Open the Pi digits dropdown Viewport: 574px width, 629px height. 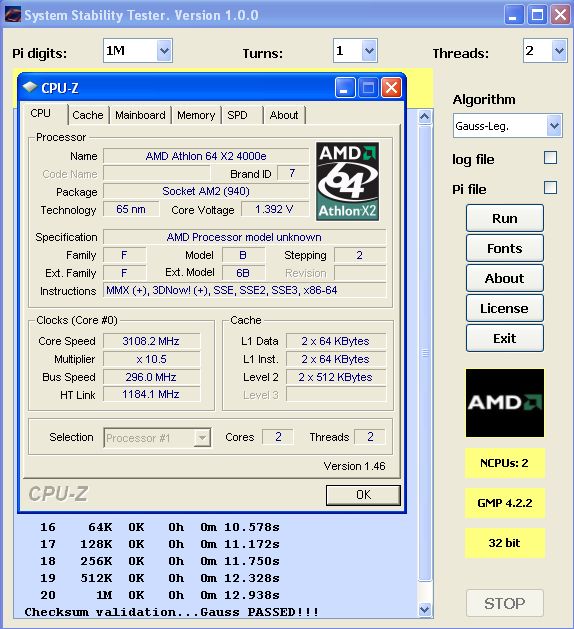coord(164,51)
